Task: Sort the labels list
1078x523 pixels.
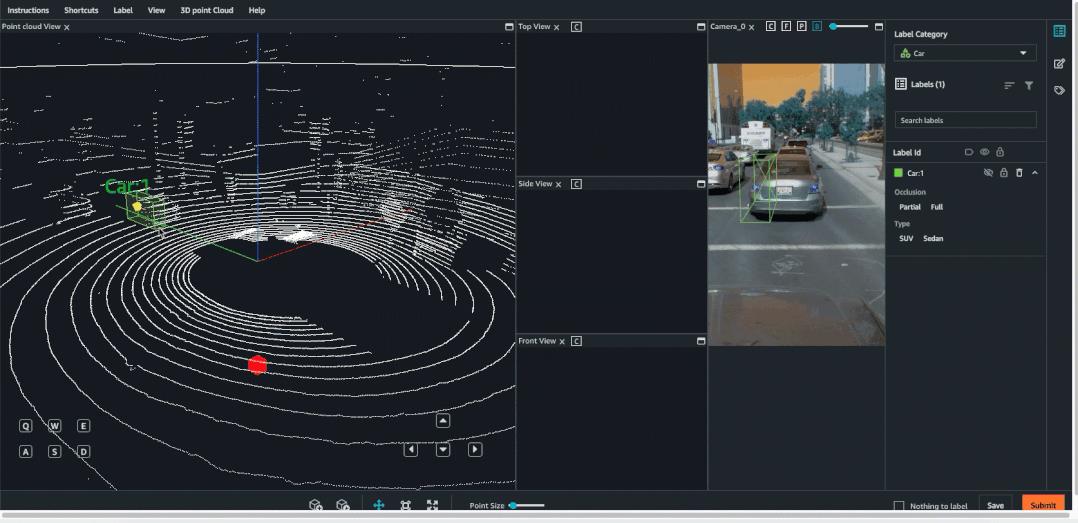Action: 1009,86
